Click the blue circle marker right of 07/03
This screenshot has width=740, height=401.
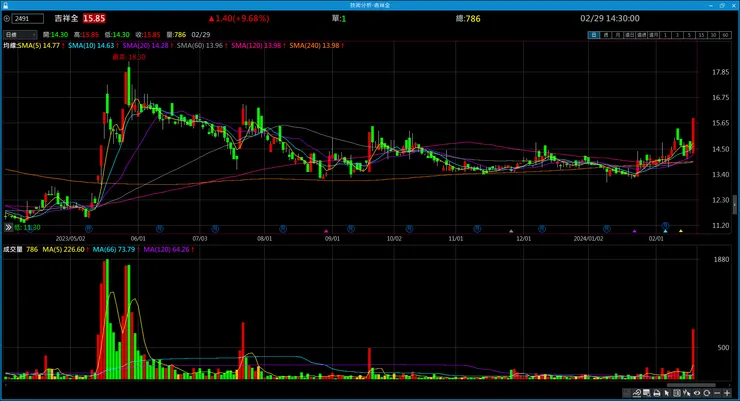pyautogui.click(x=215, y=229)
